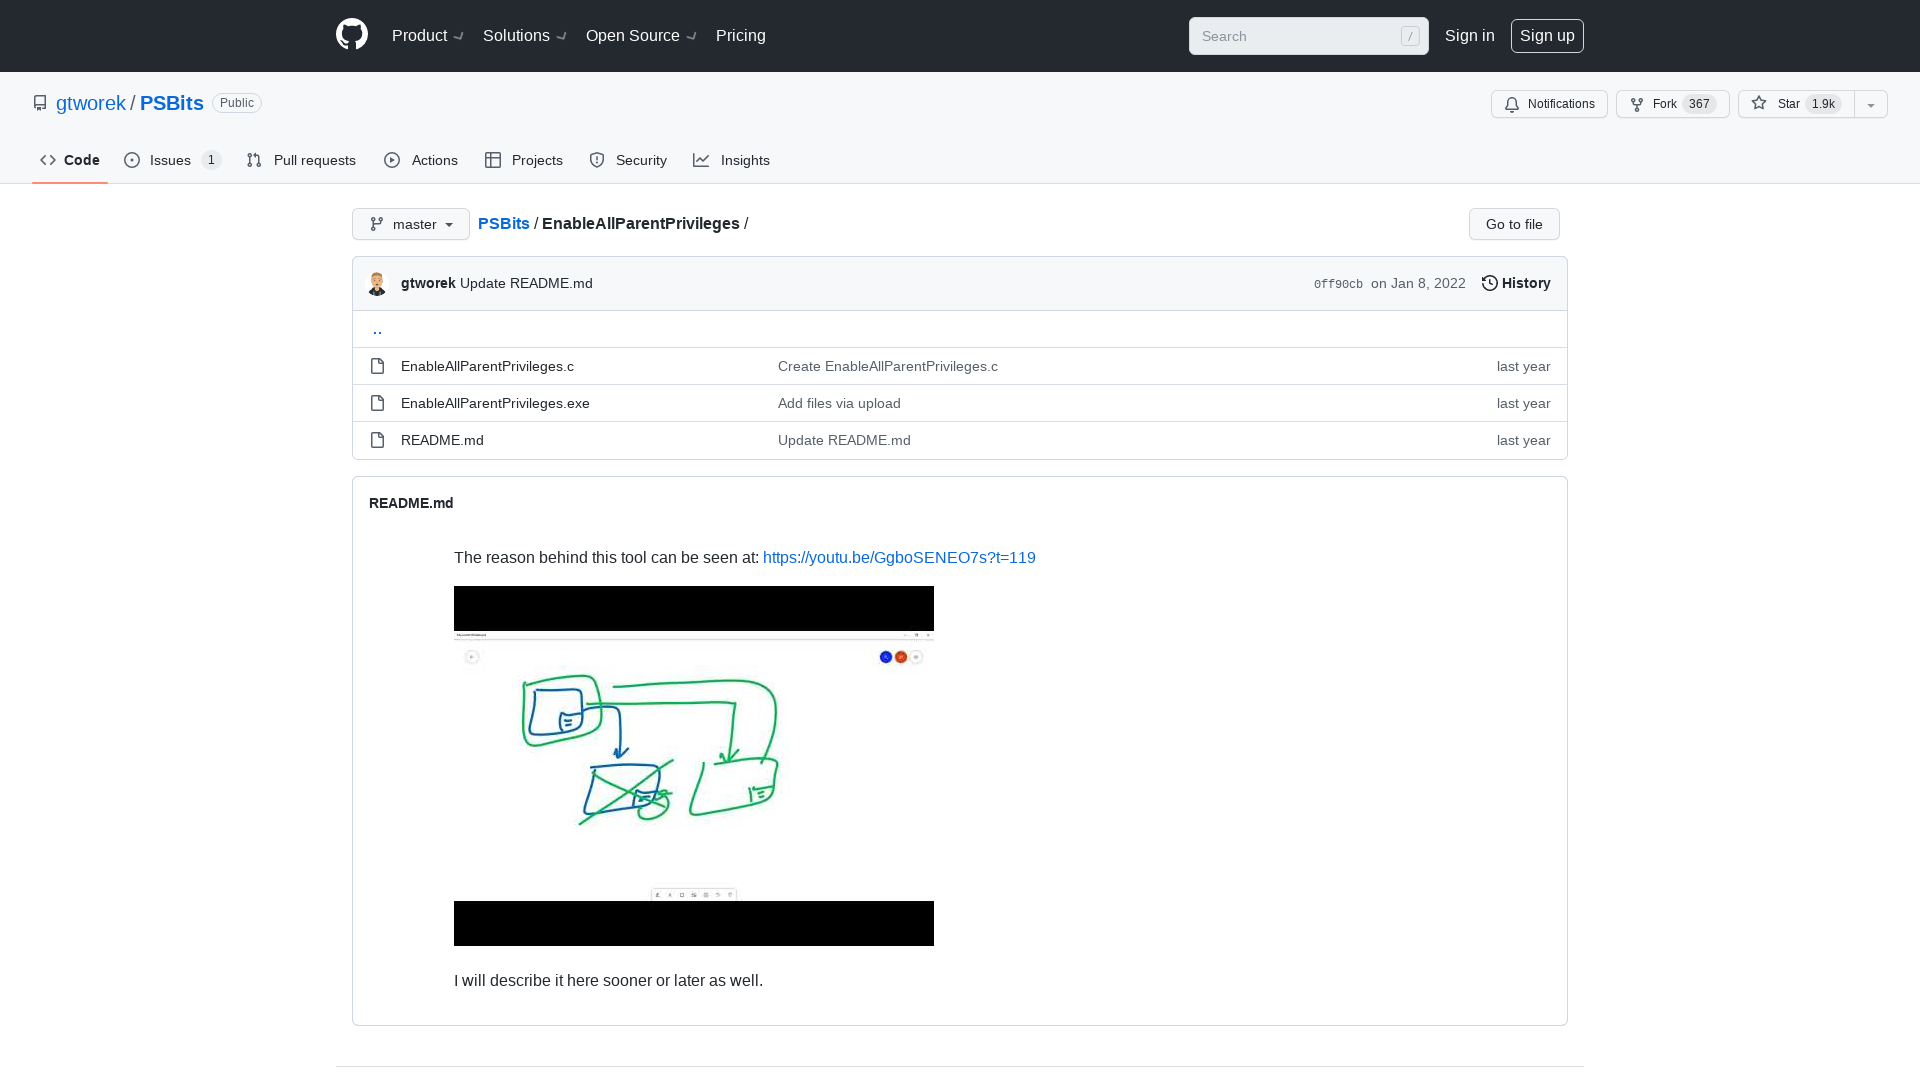Focus the Search input field
This screenshot has height=1080, width=1920.
point(1308,36)
